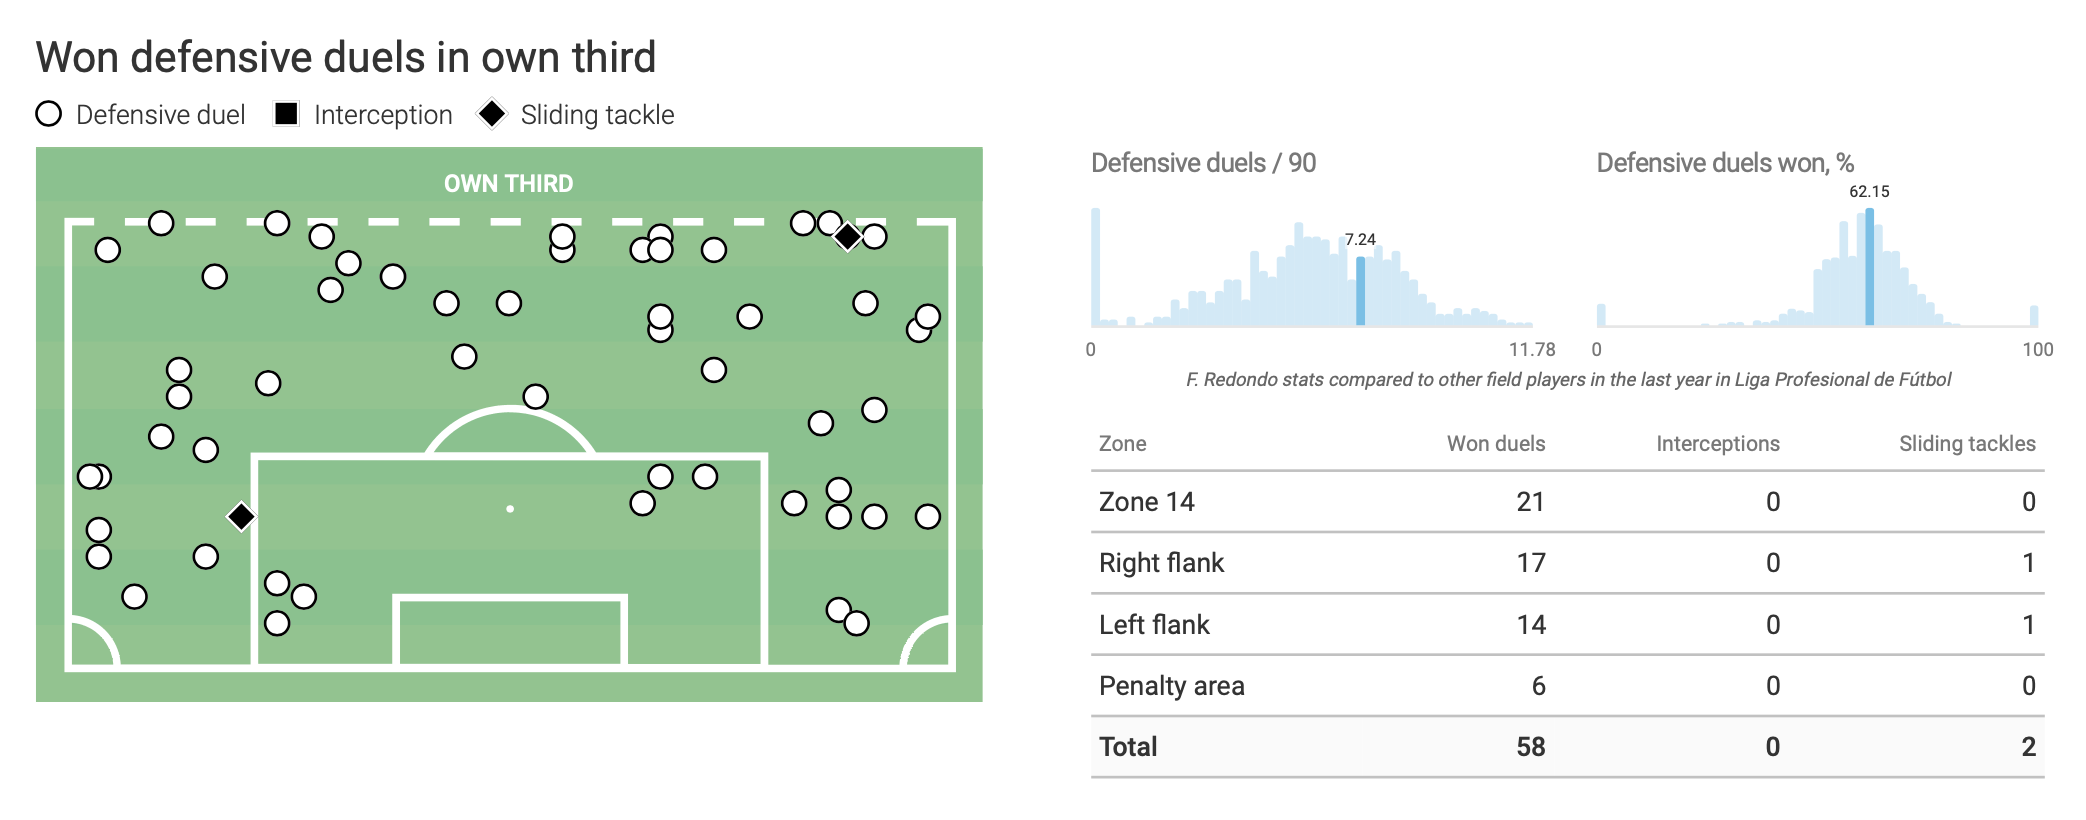Screen dimensions: 2086x820
Task: Click the Total row label
Action: pos(1128,747)
